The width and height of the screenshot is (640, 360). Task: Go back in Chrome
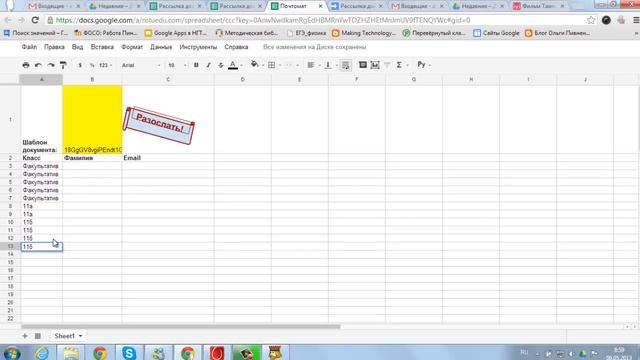pyautogui.click(x=8, y=20)
